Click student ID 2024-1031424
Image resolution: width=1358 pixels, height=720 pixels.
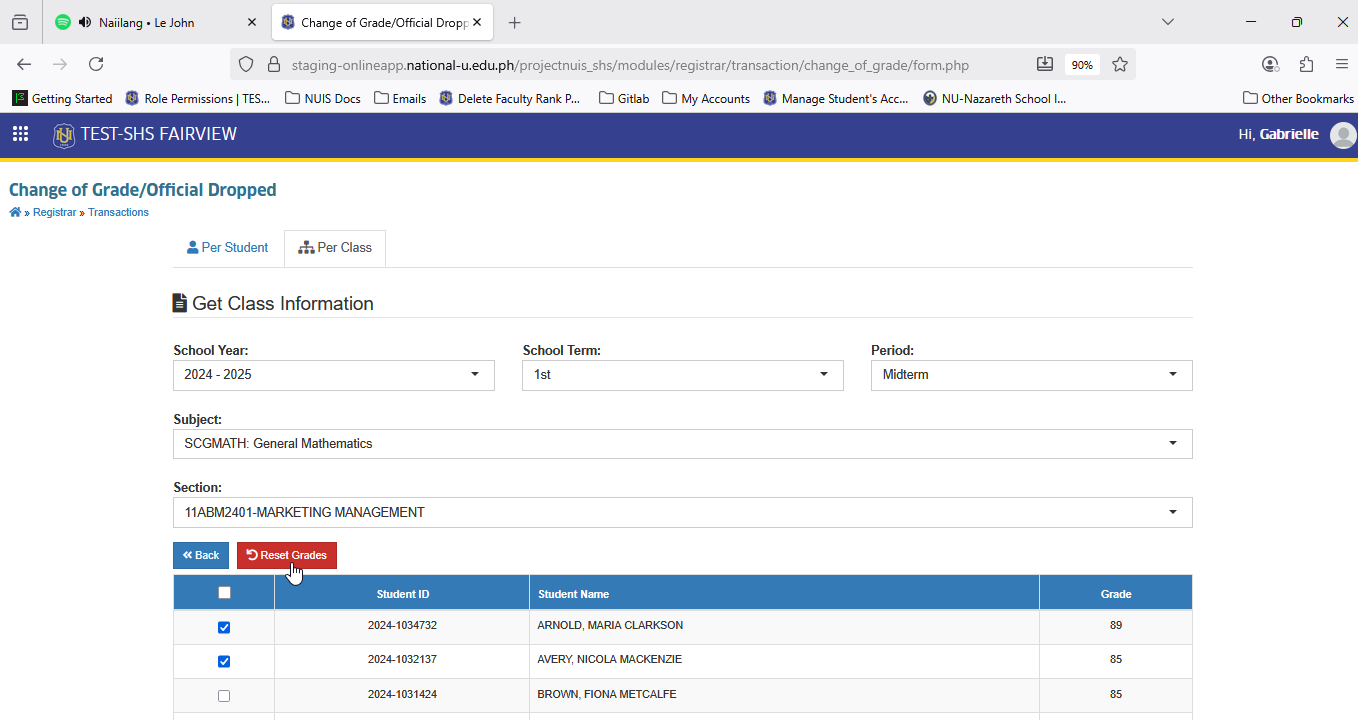(x=402, y=694)
